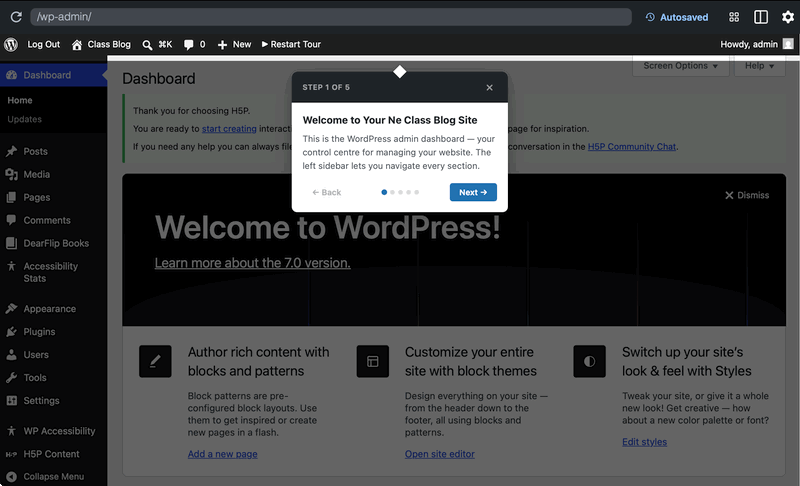
Task: Open the Home submenu item
Action: coord(20,100)
